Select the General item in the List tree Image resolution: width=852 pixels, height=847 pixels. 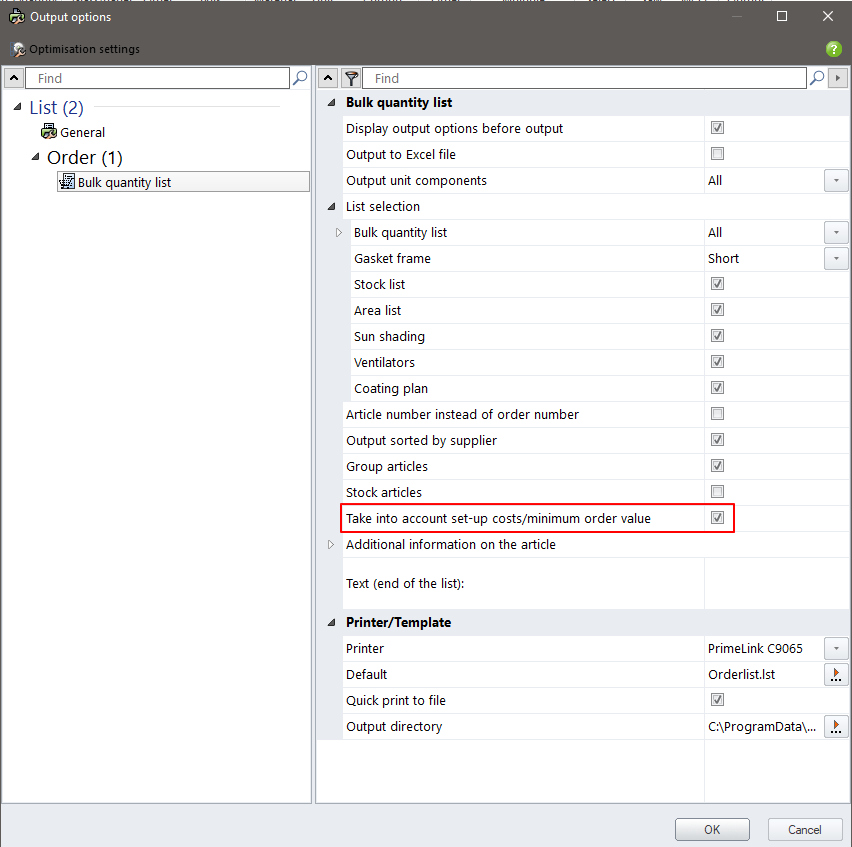pyautogui.click(x=82, y=132)
